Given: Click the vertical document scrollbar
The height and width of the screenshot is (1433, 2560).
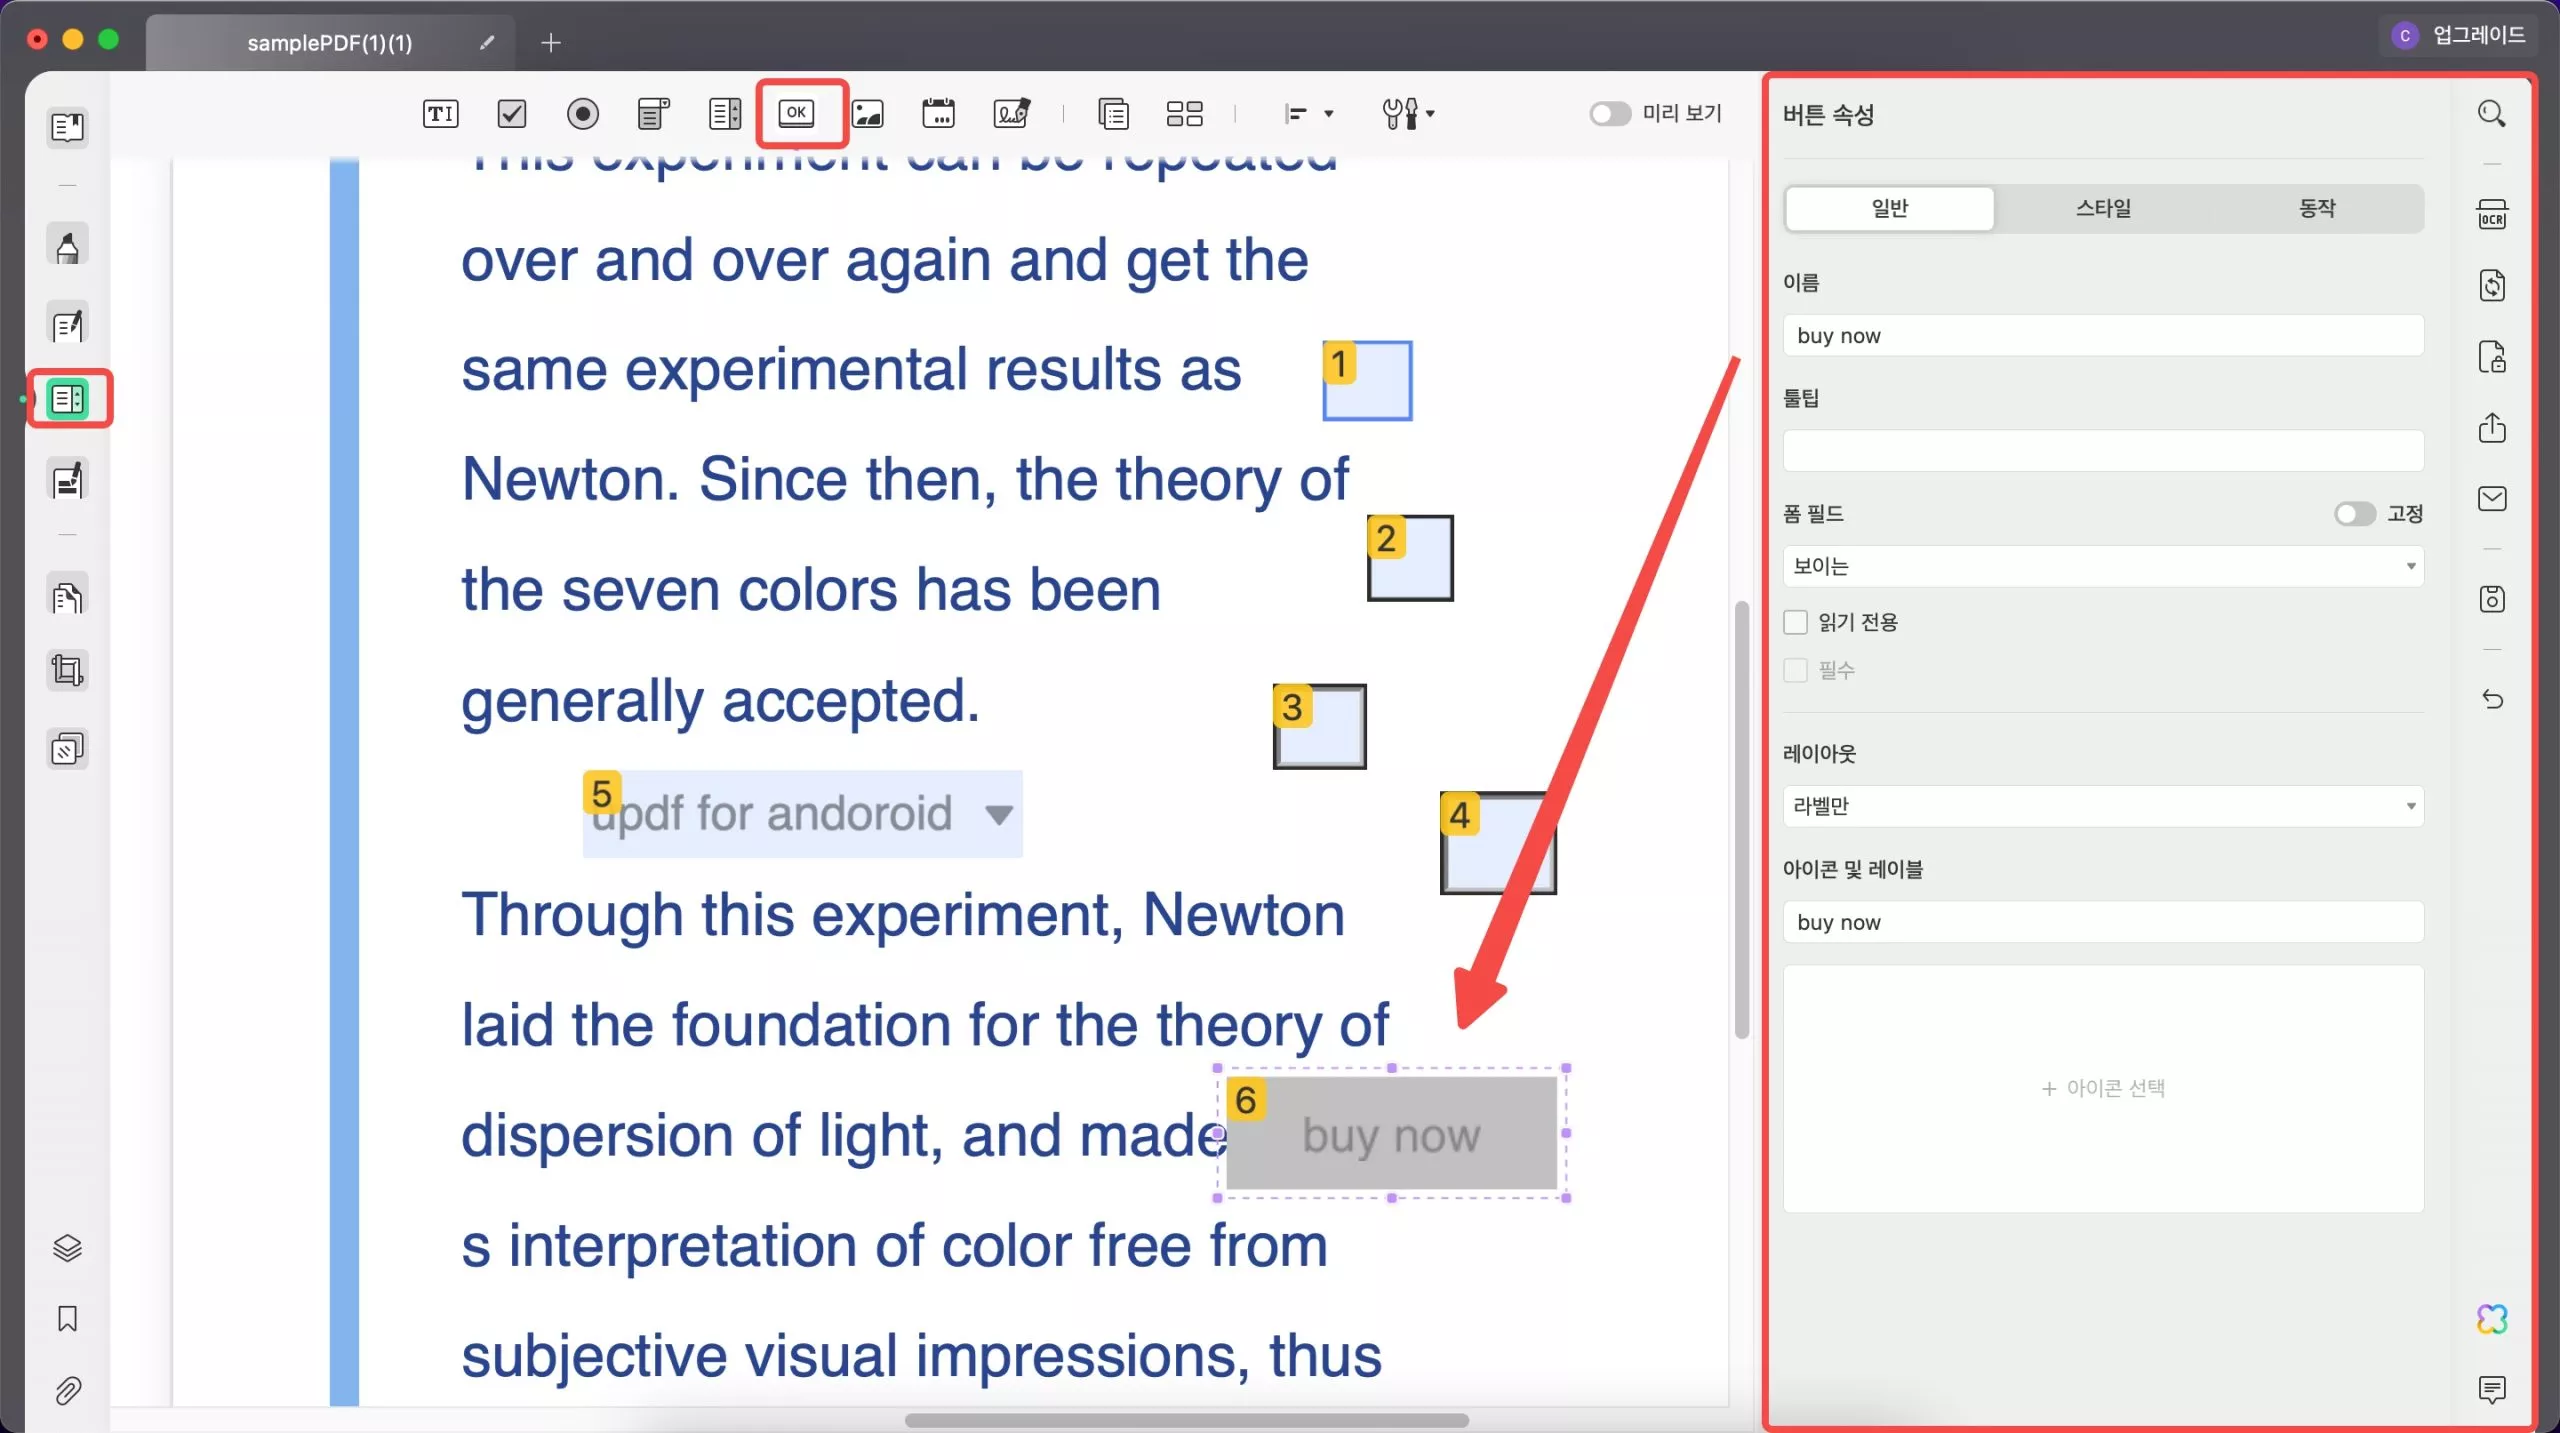Looking at the screenshot, I should tap(1741, 820).
